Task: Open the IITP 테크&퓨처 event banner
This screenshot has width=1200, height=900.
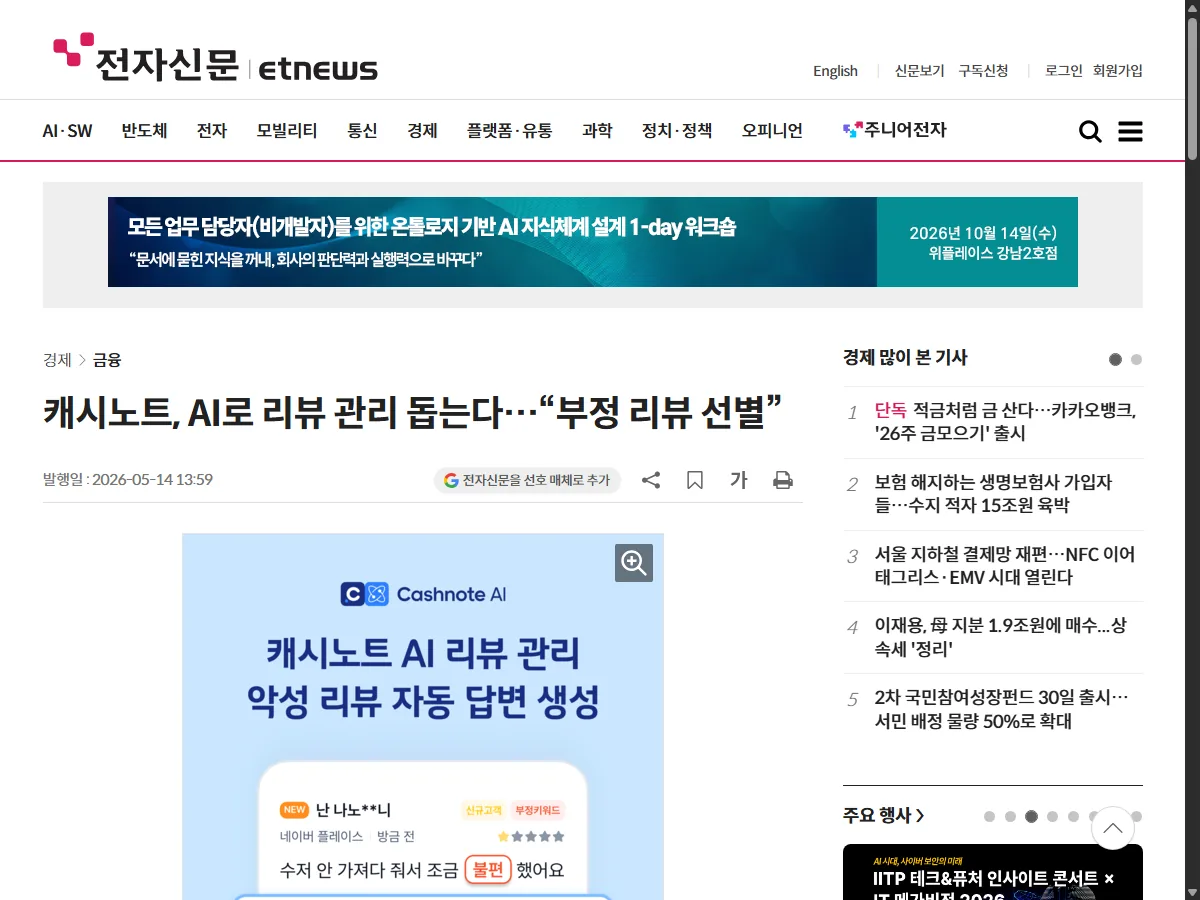Action: click(993, 872)
